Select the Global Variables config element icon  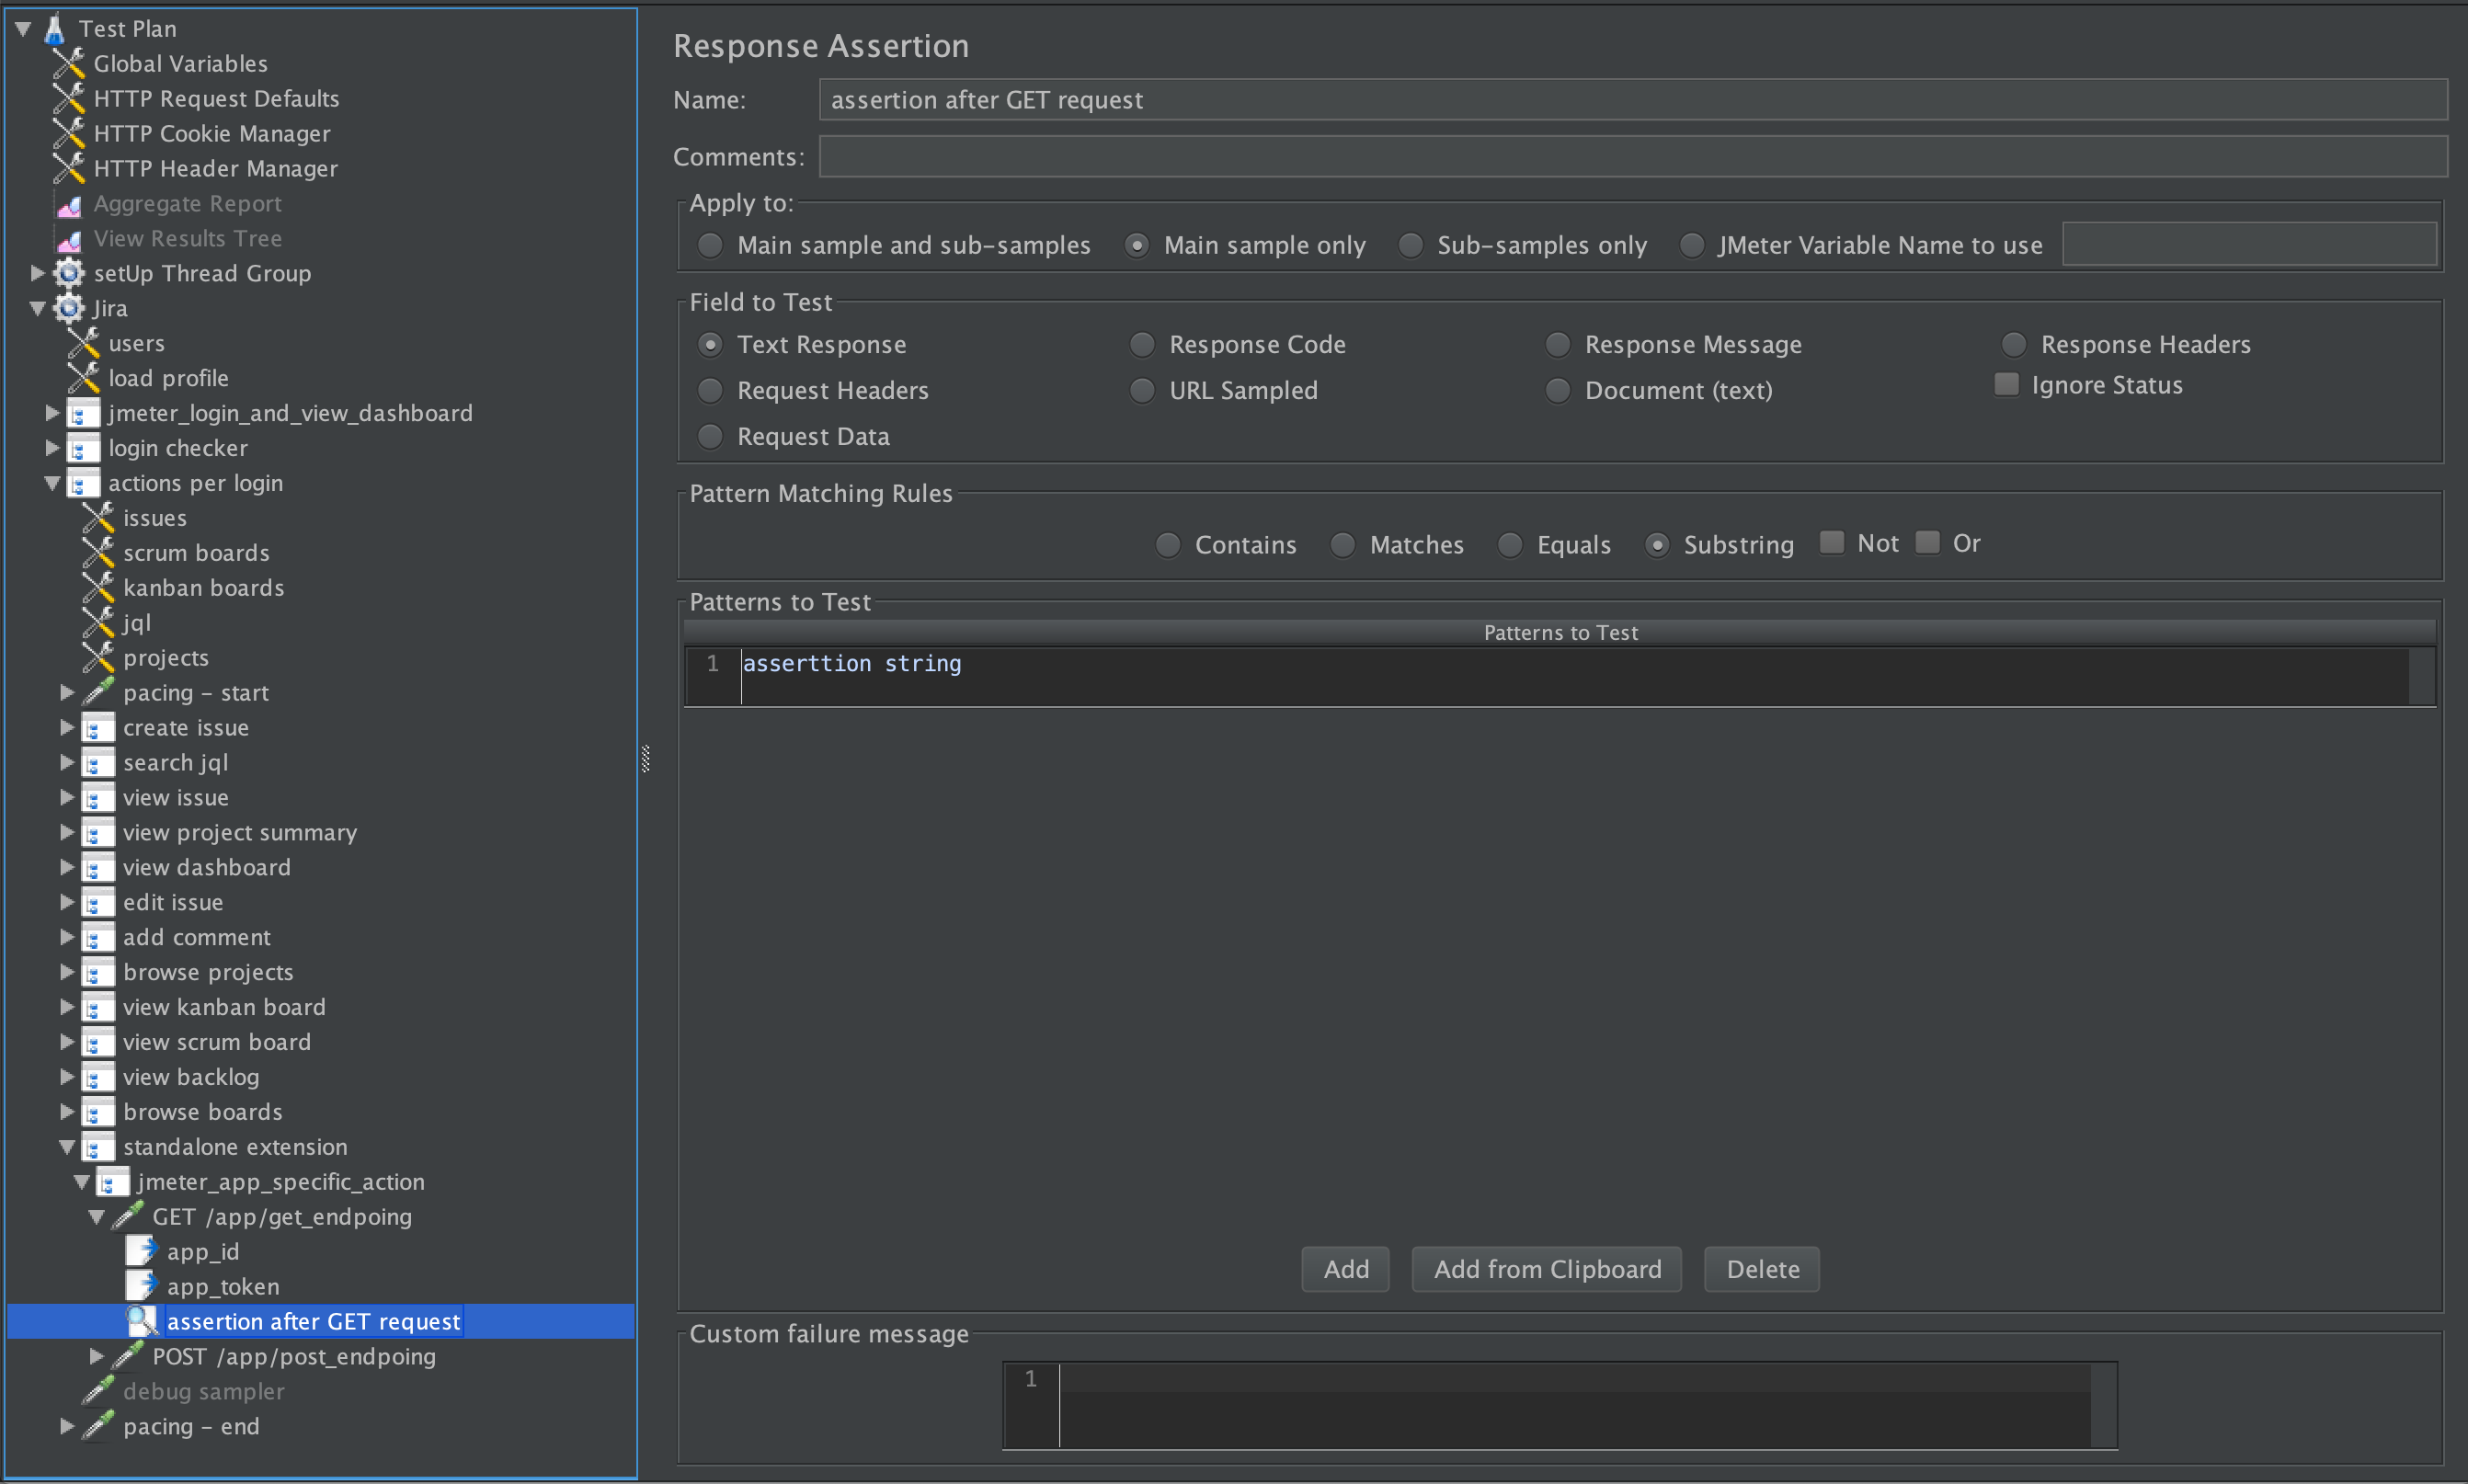click(x=67, y=62)
